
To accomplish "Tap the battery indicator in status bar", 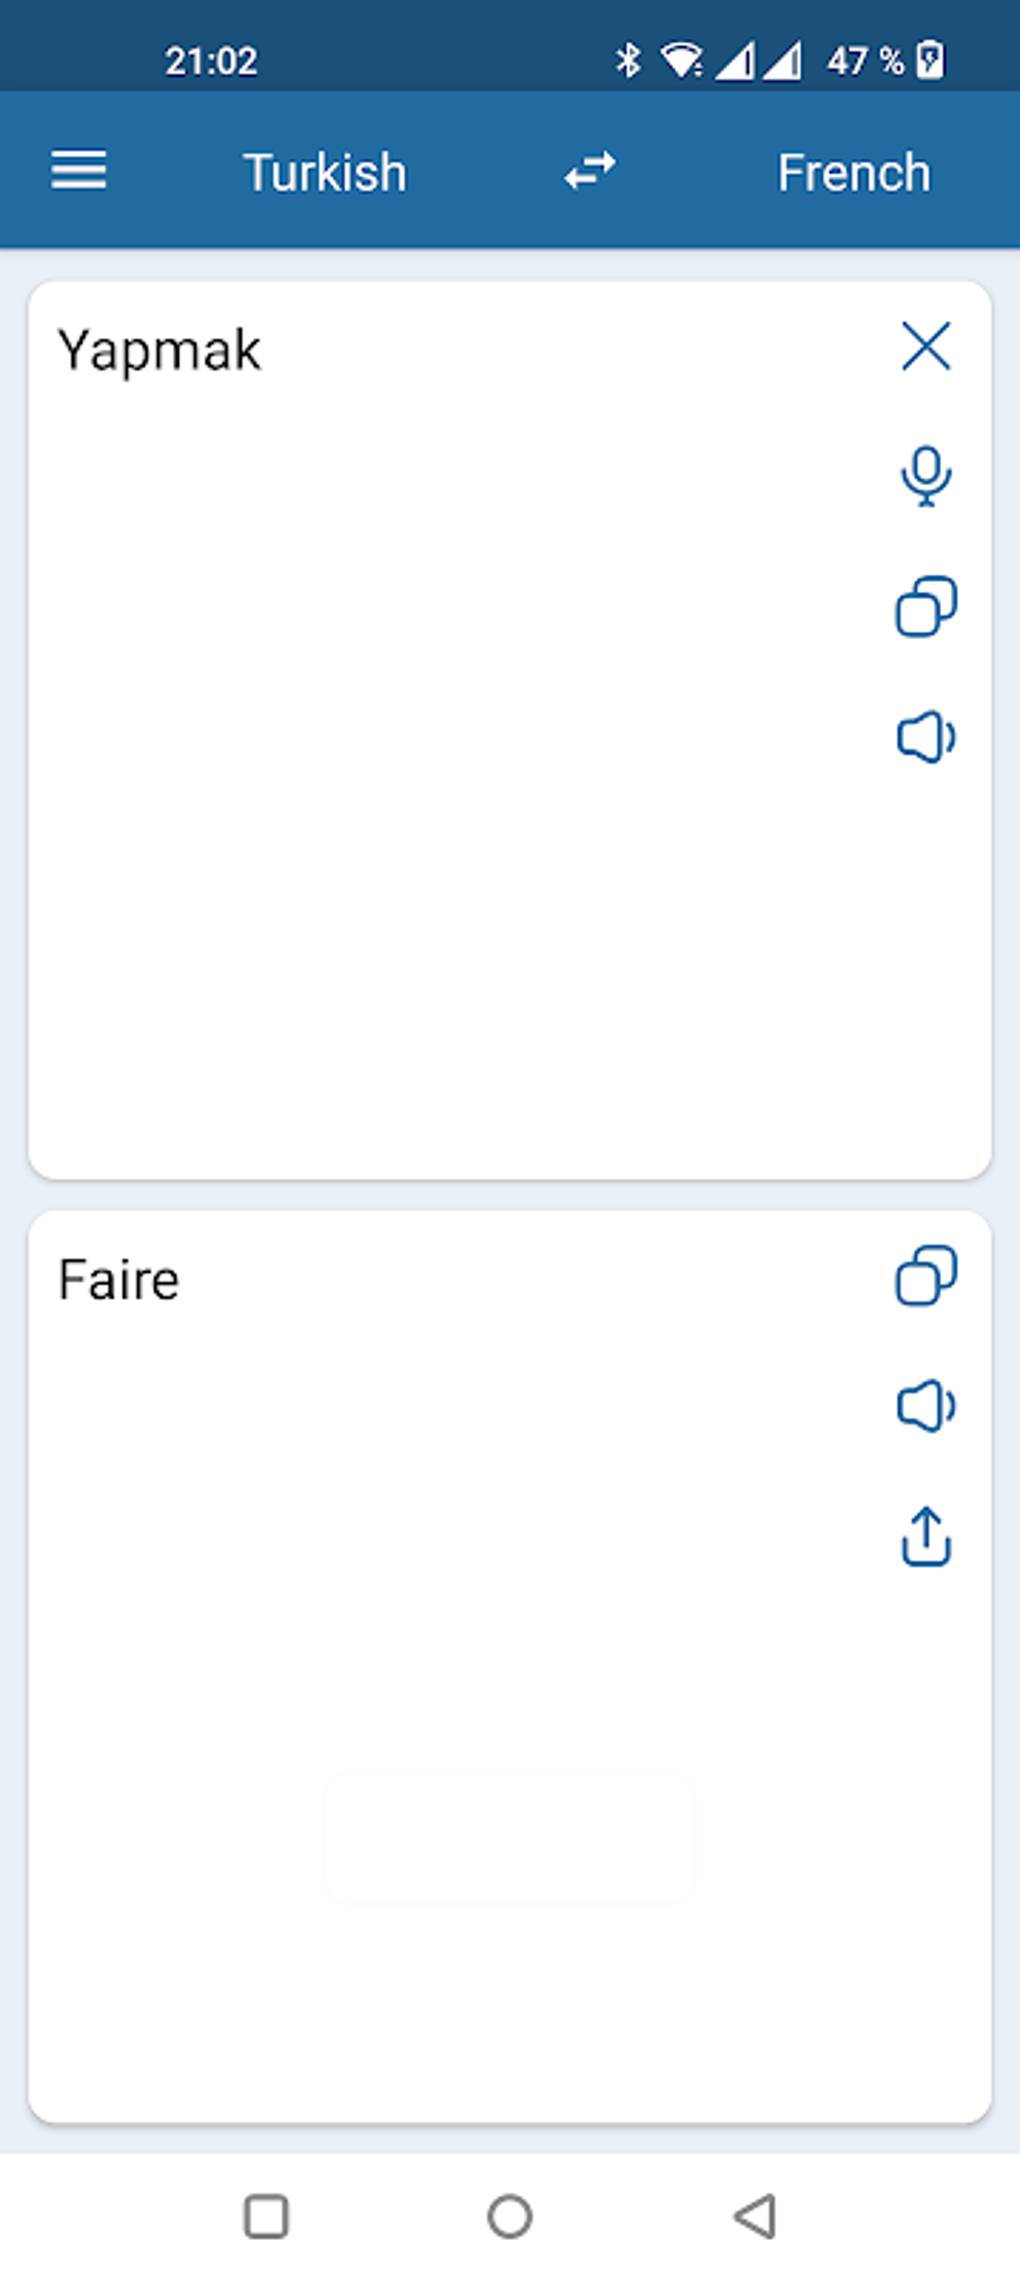I will point(930,61).
